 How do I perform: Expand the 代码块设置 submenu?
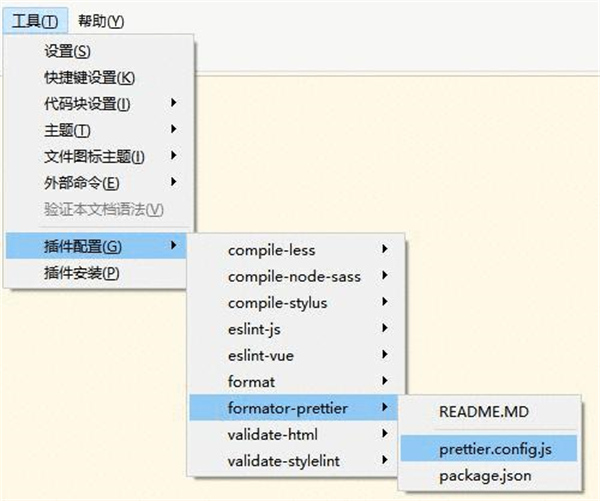coord(99,104)
